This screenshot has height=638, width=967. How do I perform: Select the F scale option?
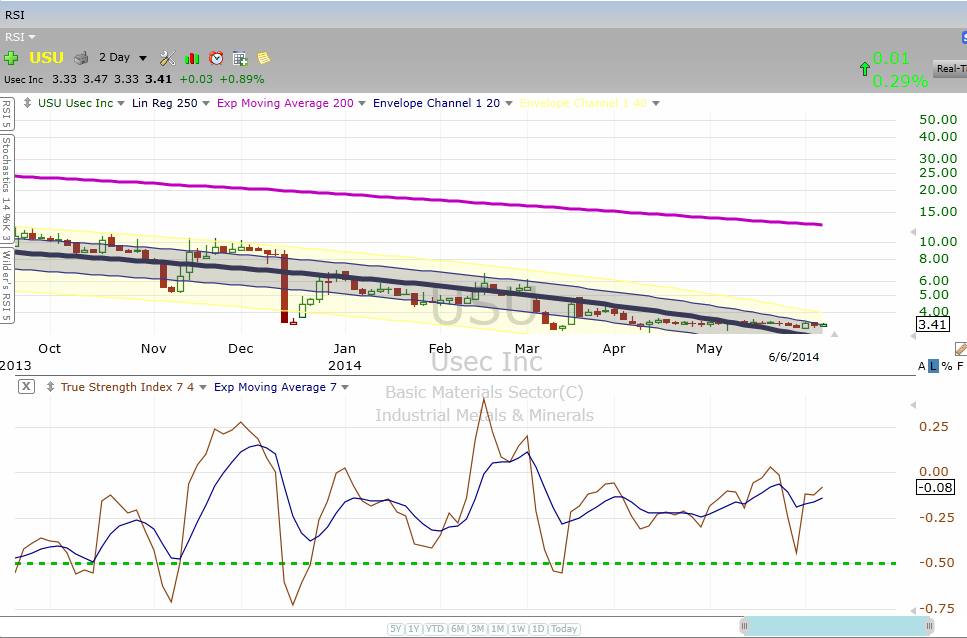pos(960,366)
